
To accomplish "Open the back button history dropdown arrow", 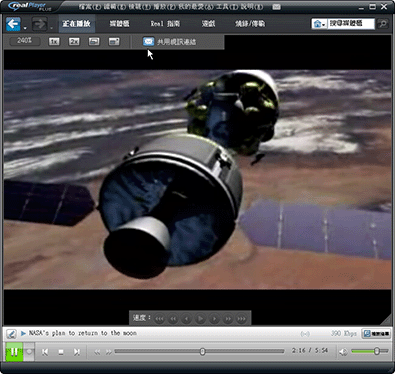I will 25,28.
